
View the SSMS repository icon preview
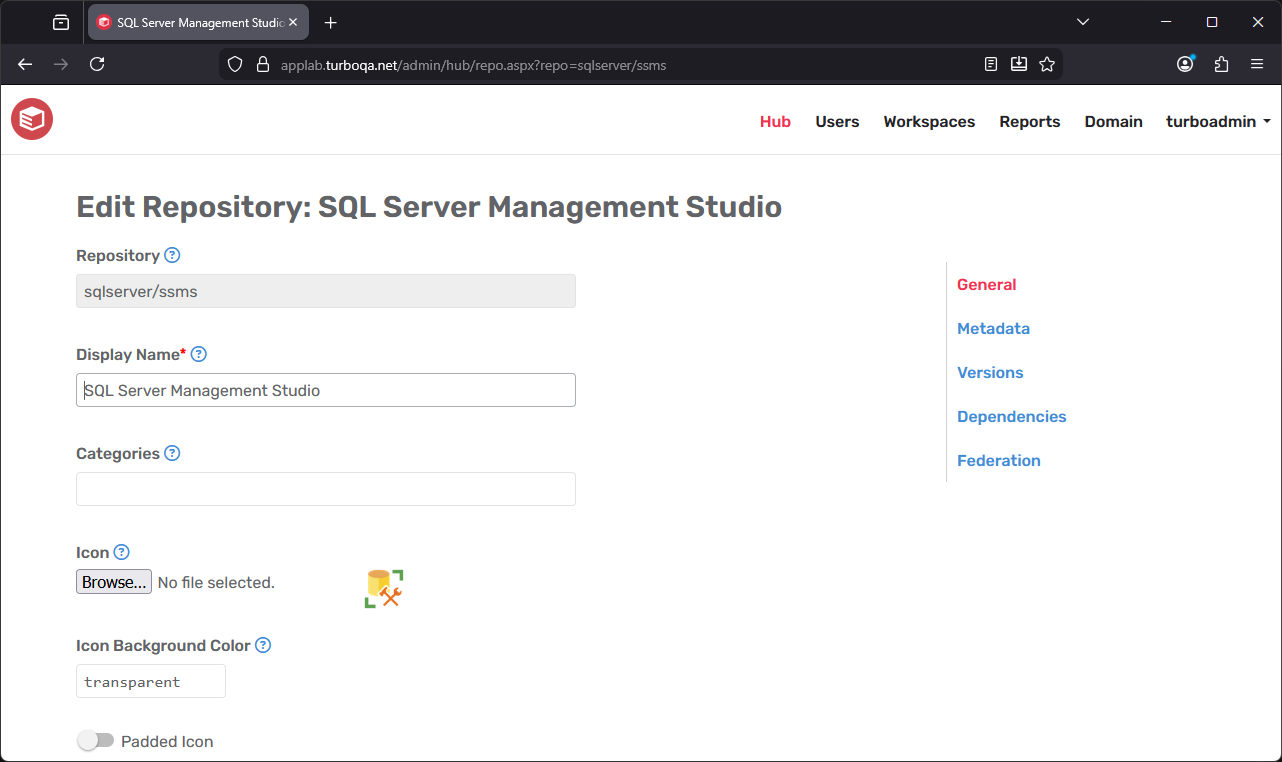click(x=384, y=588)
